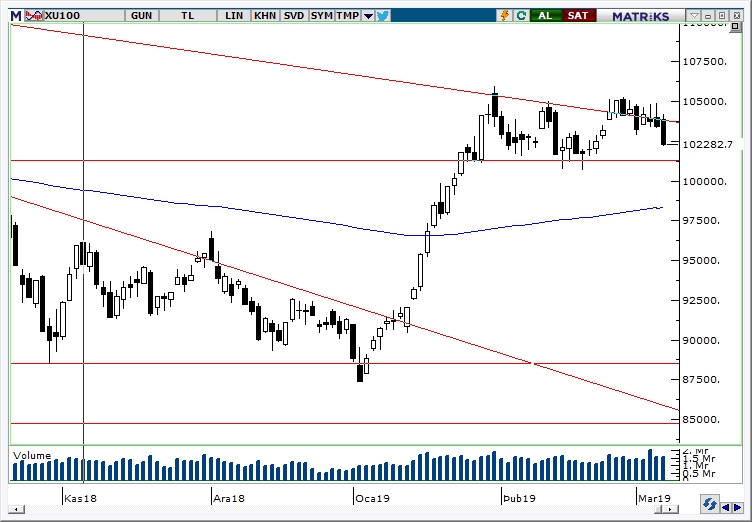Screen dimensions: 752x522
Task: Refresh chart with the green C icon
Action: point(521,16)
